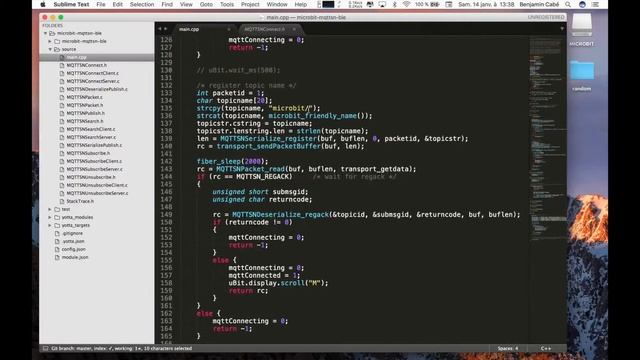Open the Find menu

pyautogui.click(x=167, y=4)
